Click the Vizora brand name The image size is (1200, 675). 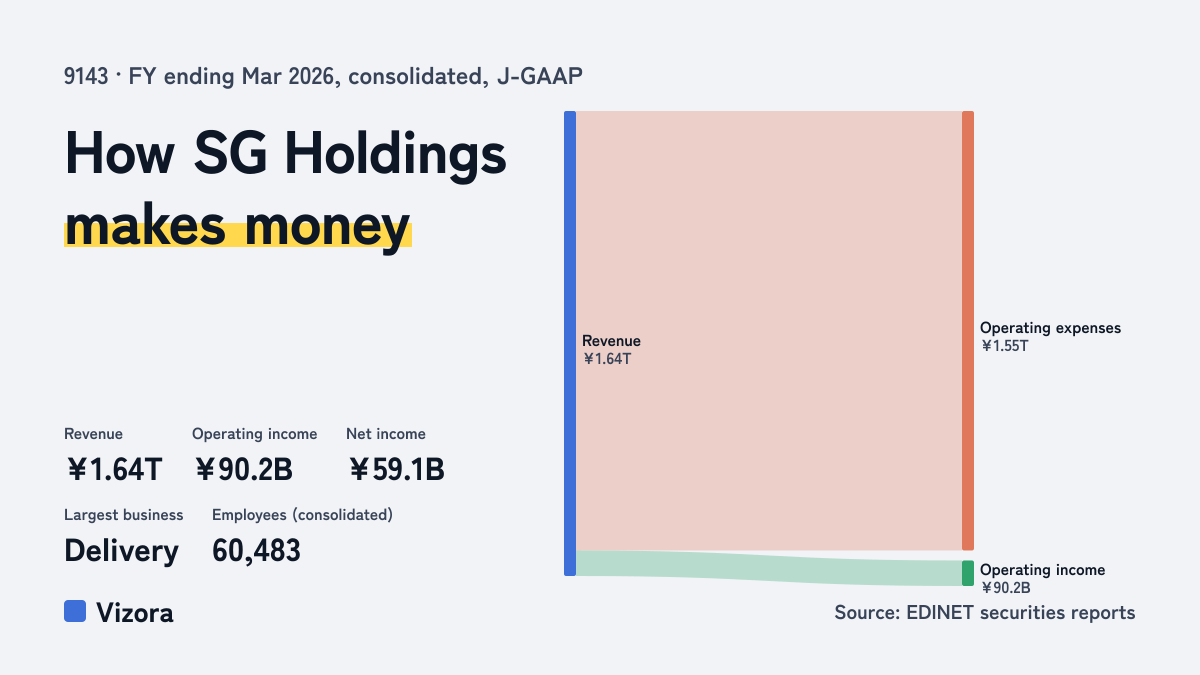click(x=134, y=613)
